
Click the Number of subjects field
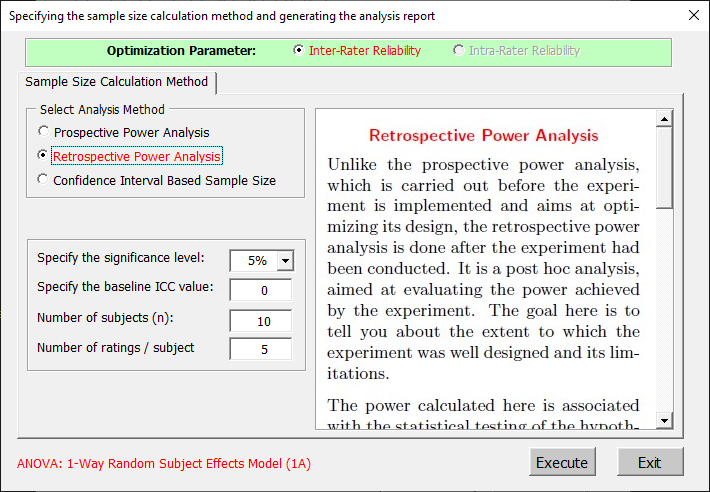point(261,321)
